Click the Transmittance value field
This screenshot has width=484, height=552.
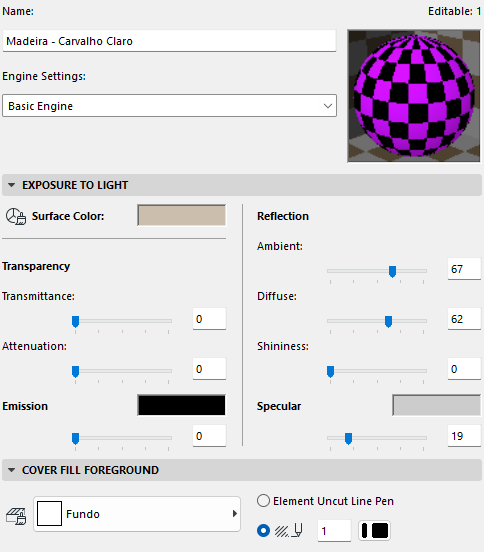[209, 319]
